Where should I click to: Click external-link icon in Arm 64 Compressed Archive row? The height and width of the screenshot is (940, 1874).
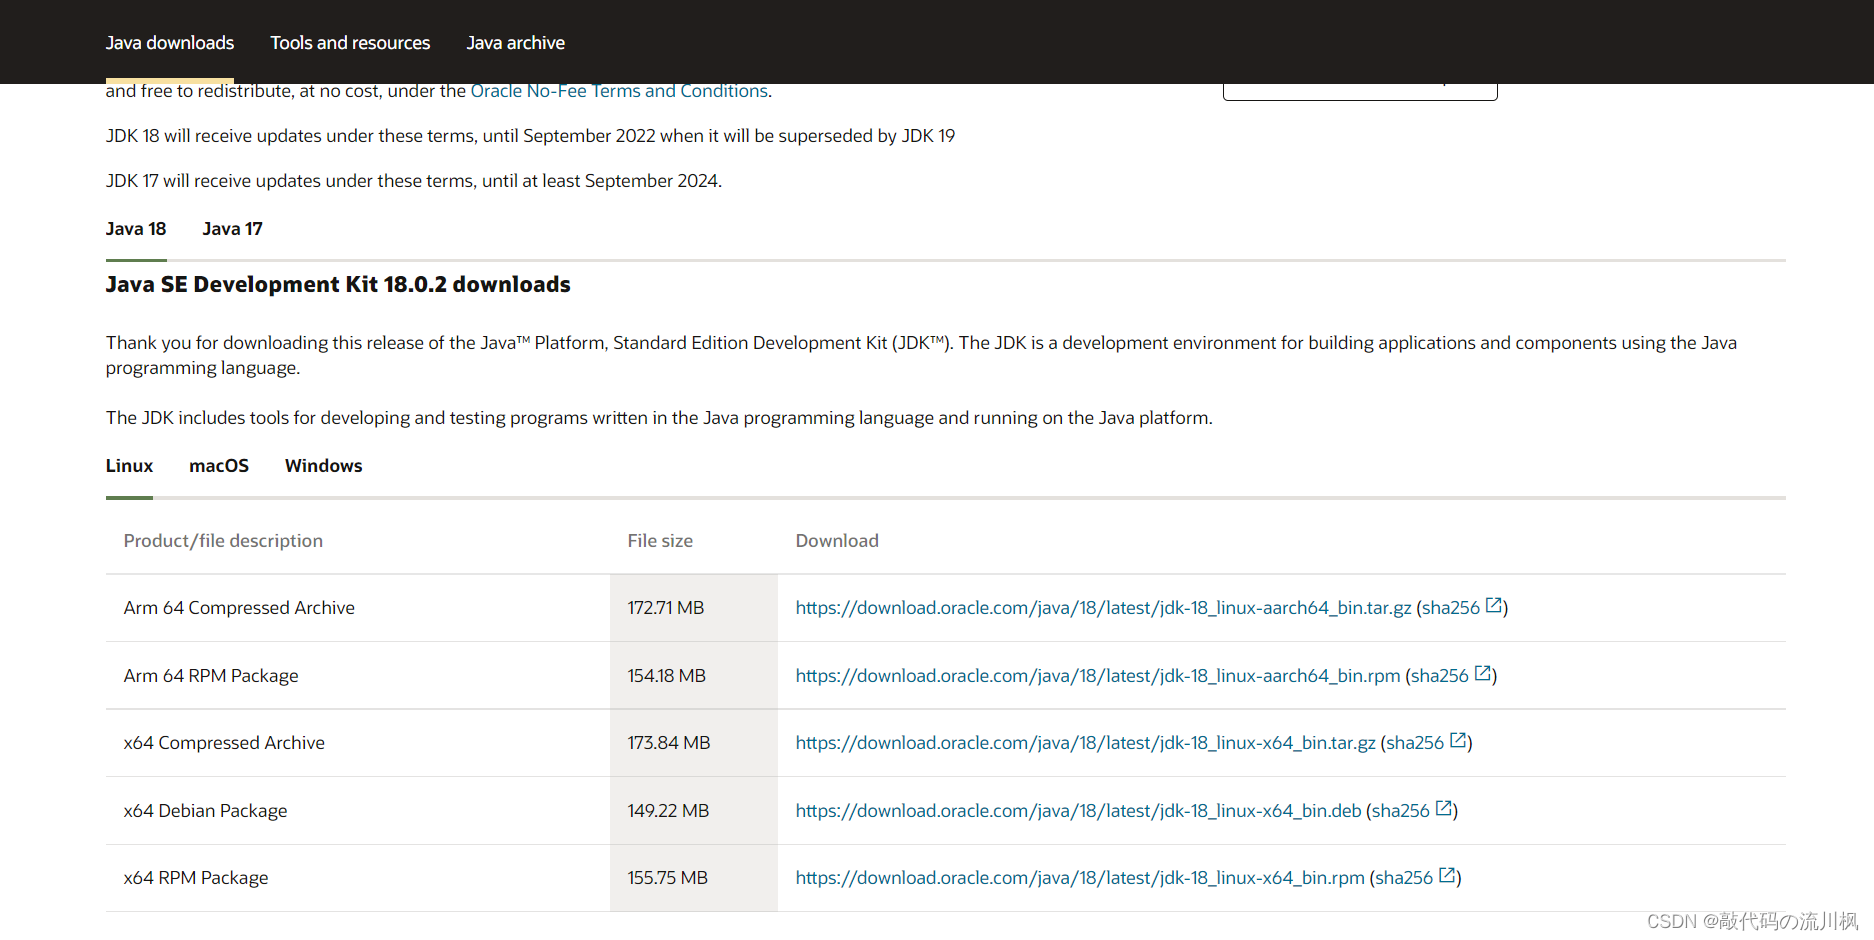(1494, 605)
